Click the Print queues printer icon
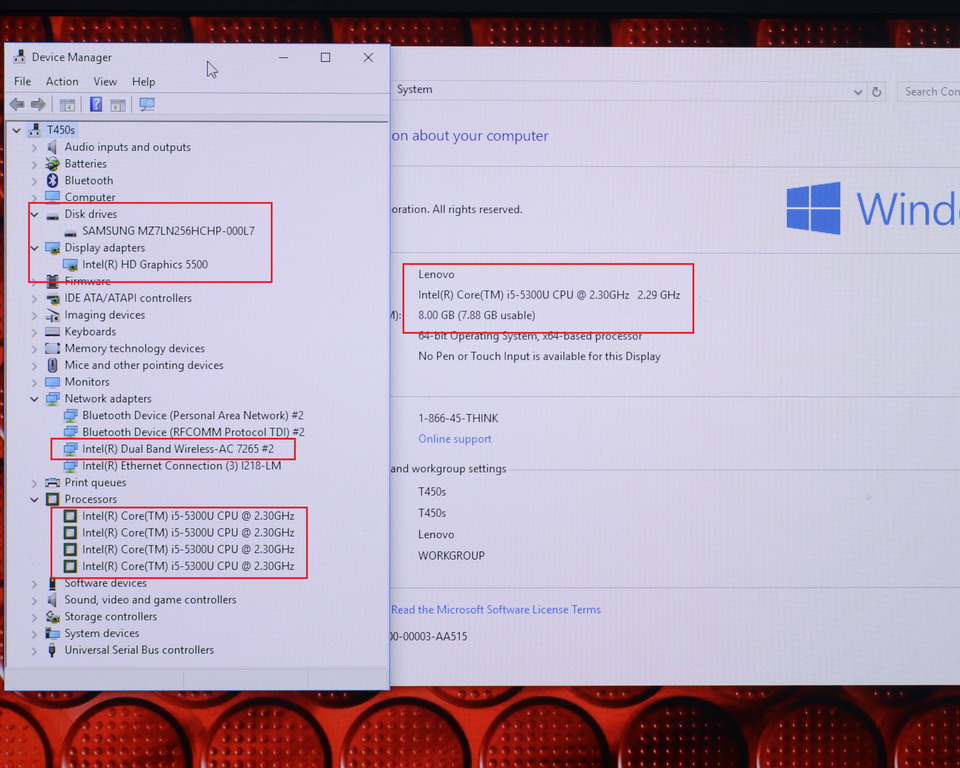 pos(53,483)
